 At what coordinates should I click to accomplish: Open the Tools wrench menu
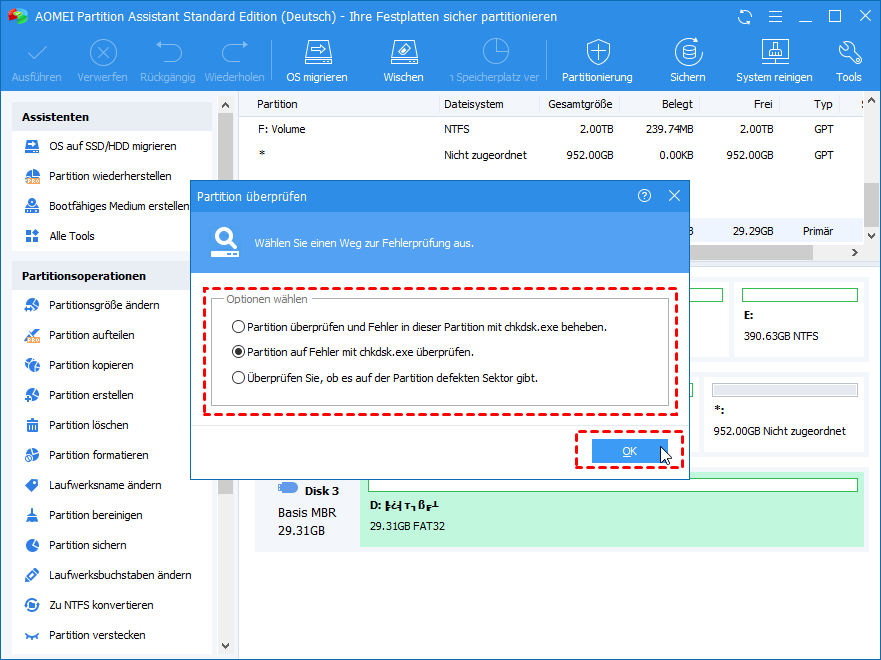(849, 61)
